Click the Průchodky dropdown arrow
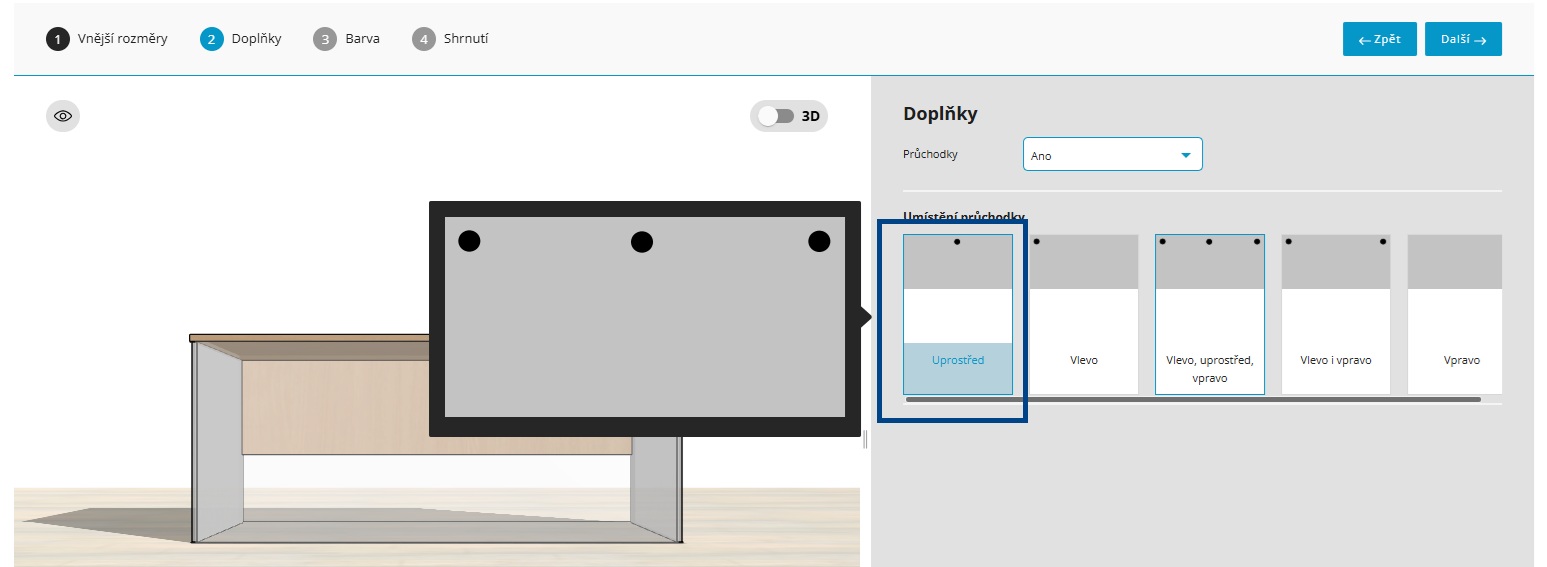The width and height of the screenshot is (1547, 567). pyautogui.click(x=1186, y=155)
